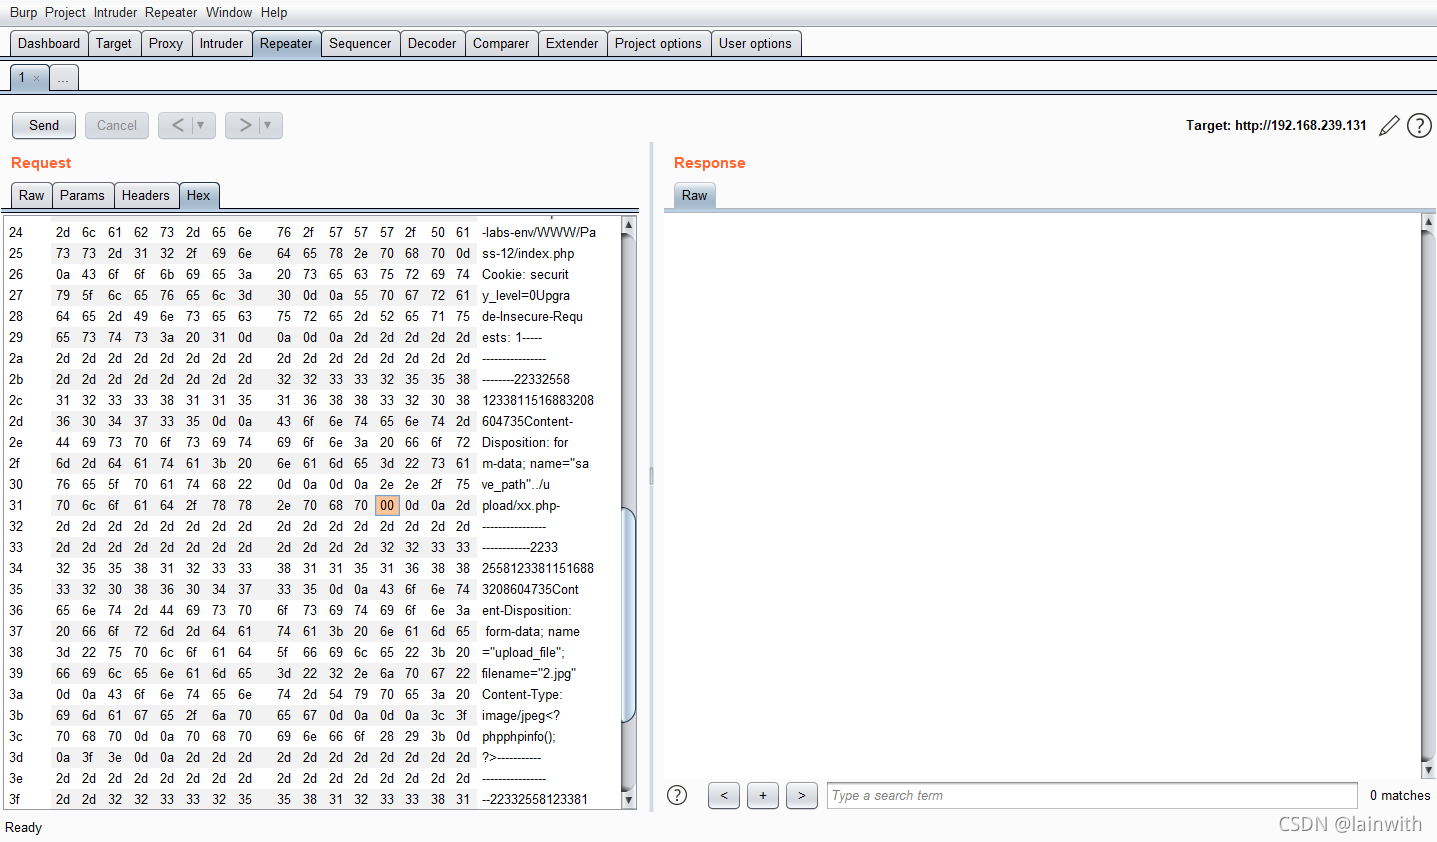Add a new Repeater tab with ellipsis

63,78
